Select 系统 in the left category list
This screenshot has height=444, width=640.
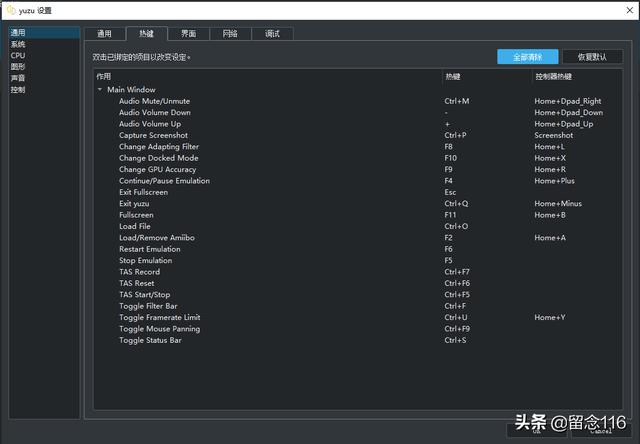coord(19,44)
